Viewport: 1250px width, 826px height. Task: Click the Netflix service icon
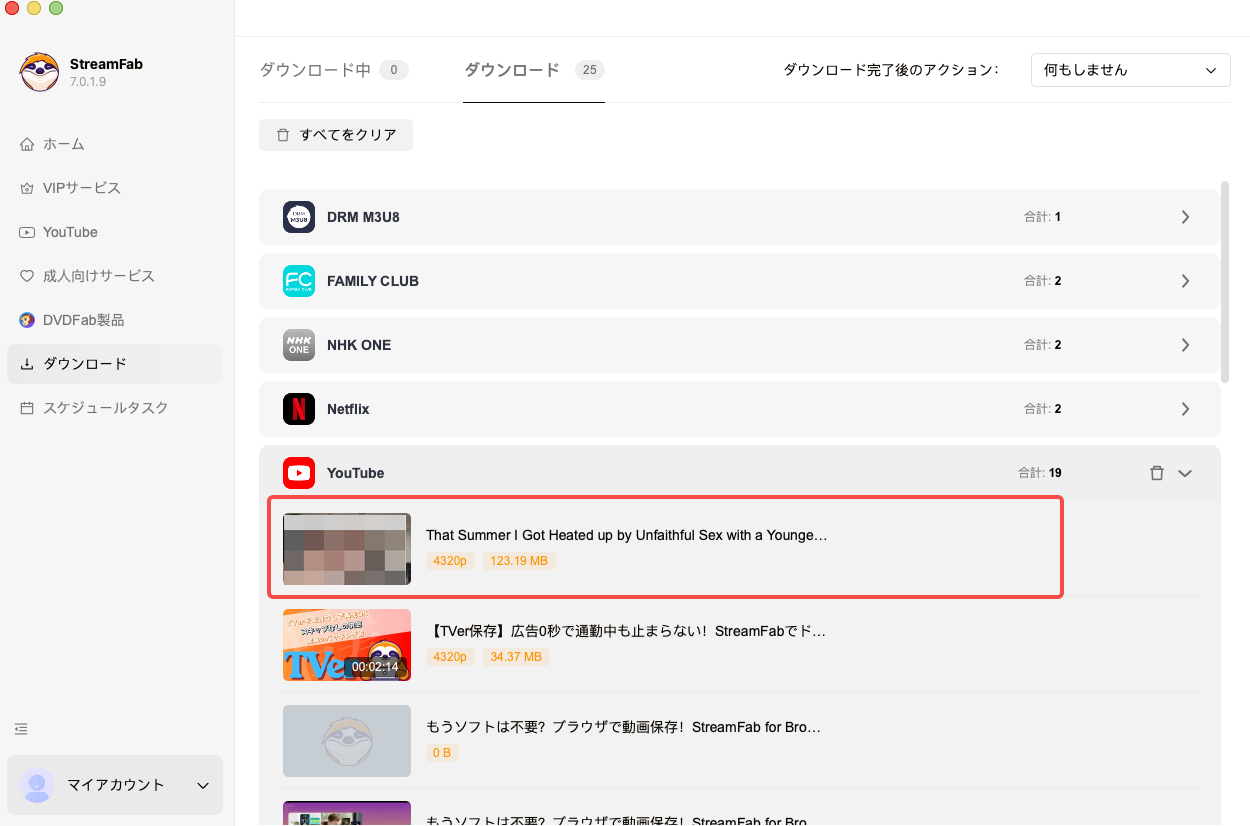click(299, 409)
